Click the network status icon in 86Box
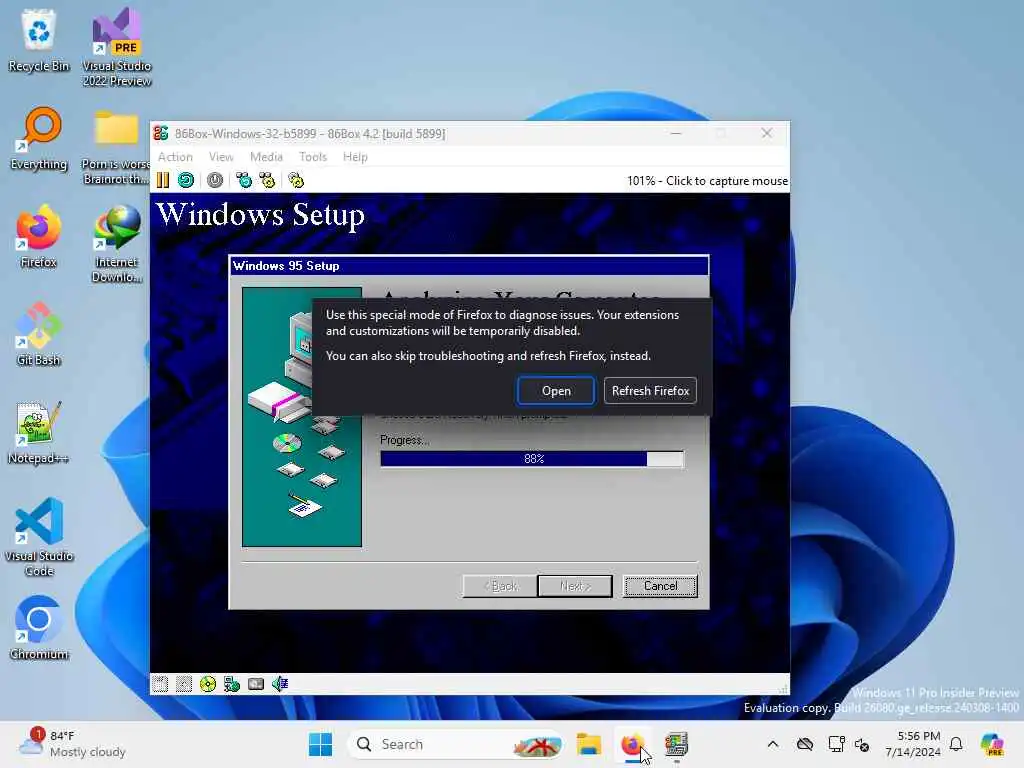Viewport: 1024px width, 768px height. click(232, 684)
